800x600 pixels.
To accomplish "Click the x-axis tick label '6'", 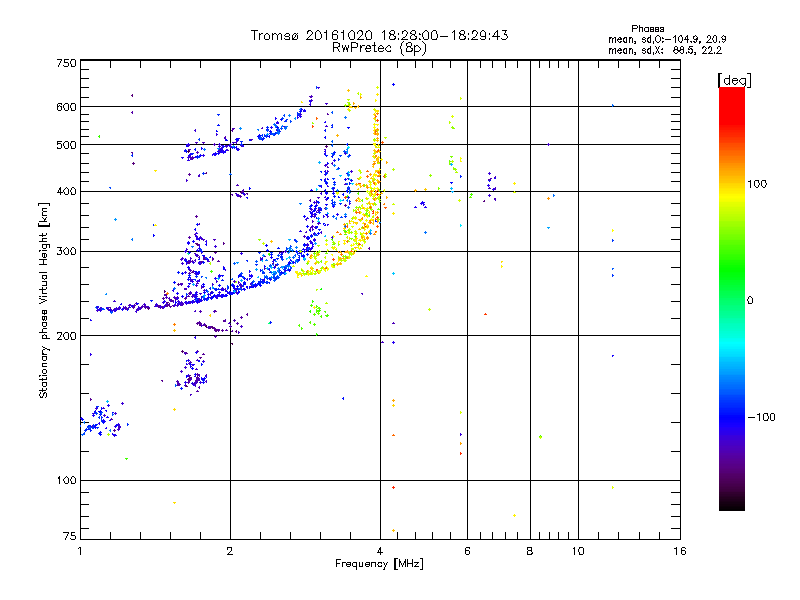I will tap(467, 551).
